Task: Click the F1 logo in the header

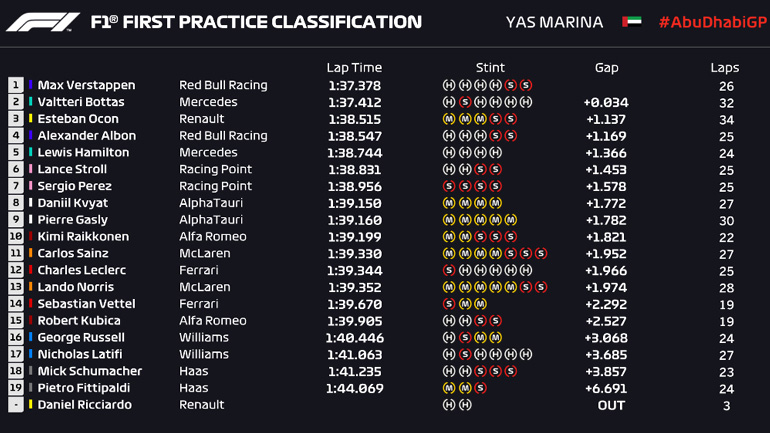Action: [x=42, y=22]
